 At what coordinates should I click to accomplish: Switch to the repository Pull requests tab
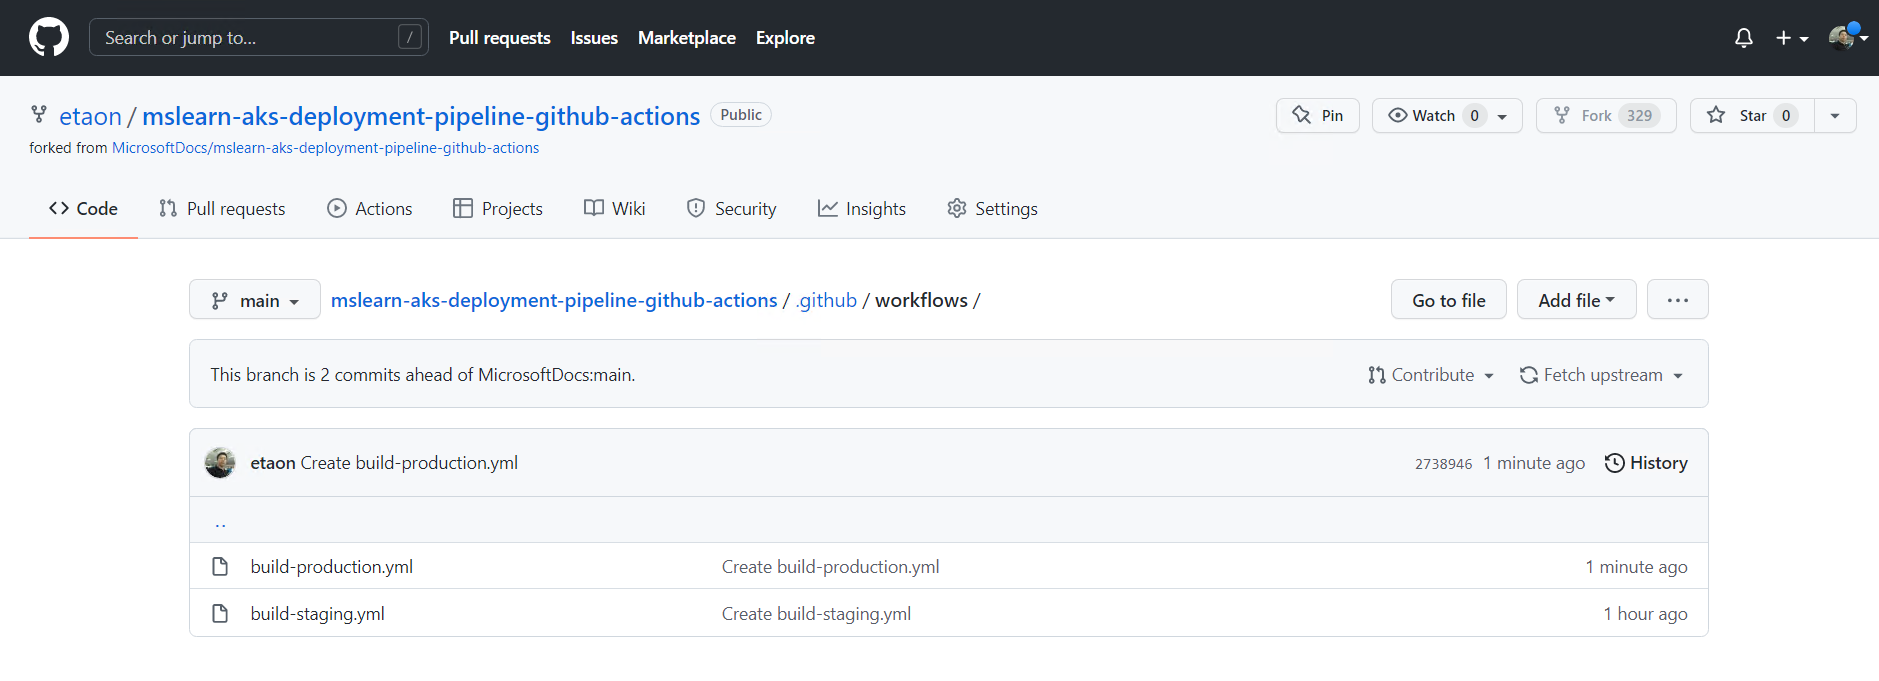pos(222,208)
